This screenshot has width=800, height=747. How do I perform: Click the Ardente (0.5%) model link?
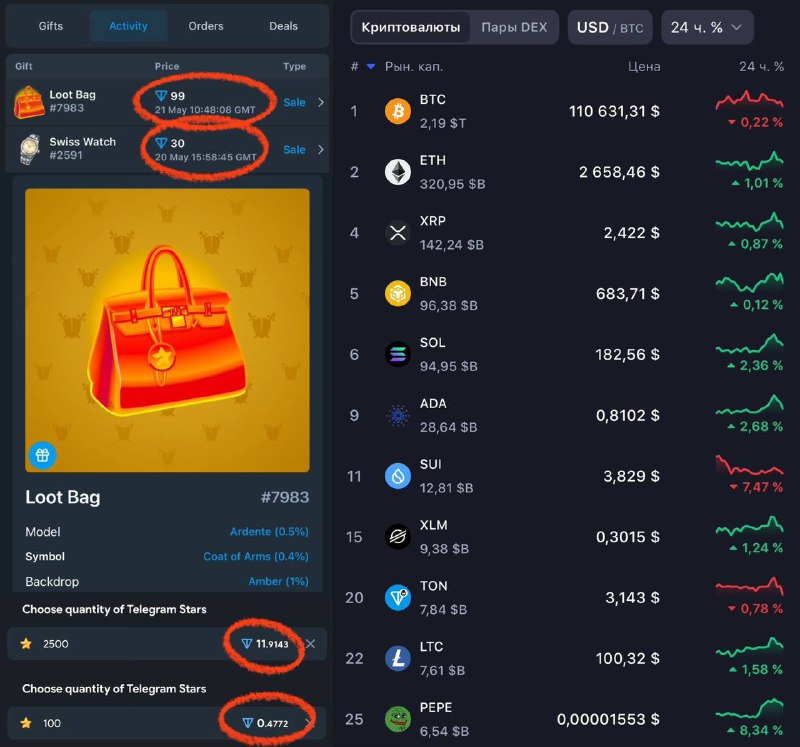click(269, 532)
